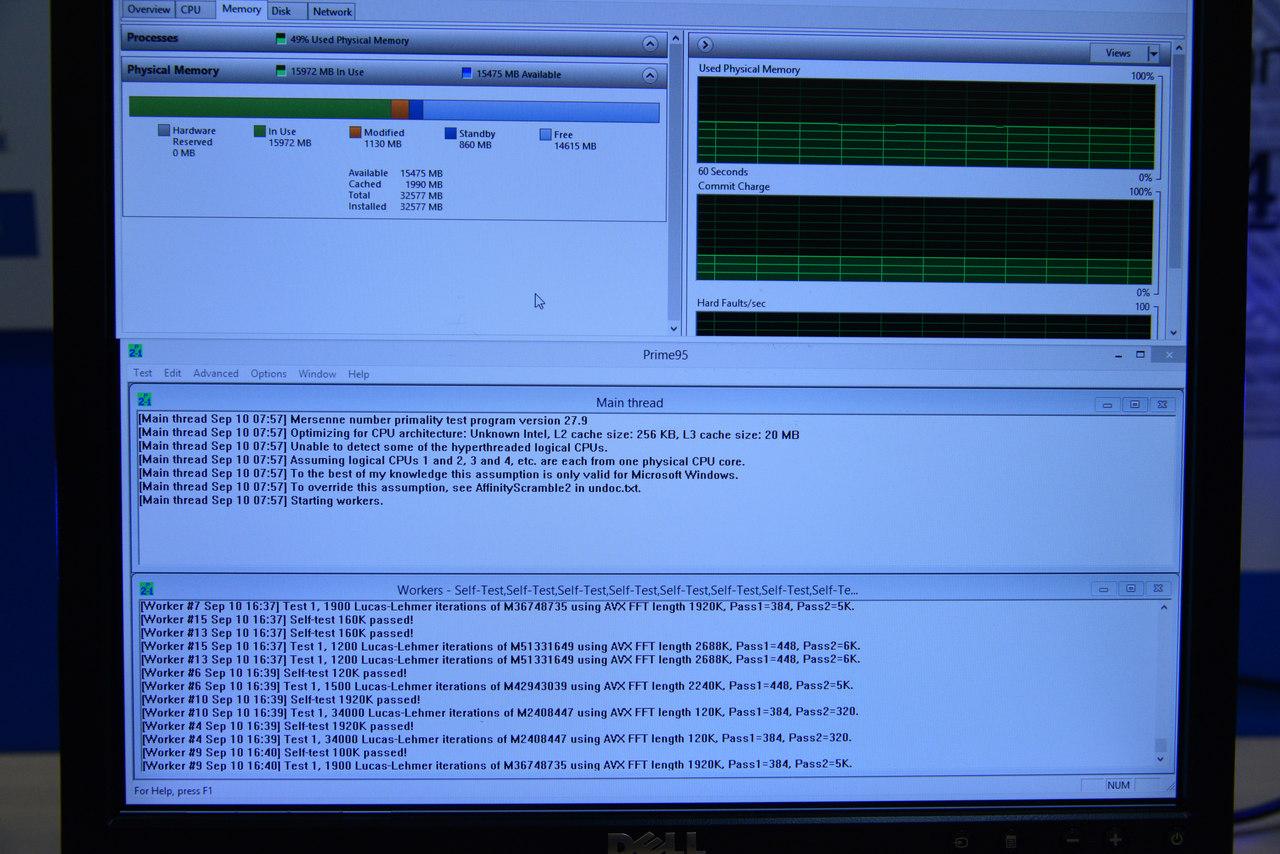Collapse the Physical Memory section chevron
This screenshot has width=1280, height=854.
tap(650, 75)
